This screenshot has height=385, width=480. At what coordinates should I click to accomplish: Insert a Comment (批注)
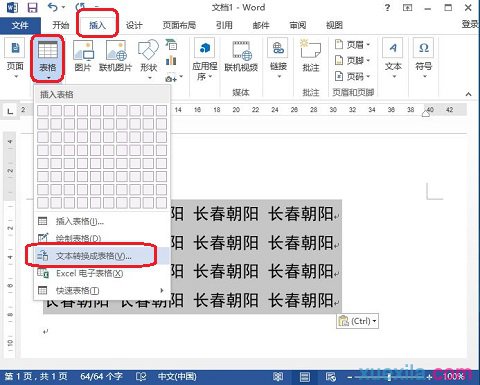pos(311,56)
